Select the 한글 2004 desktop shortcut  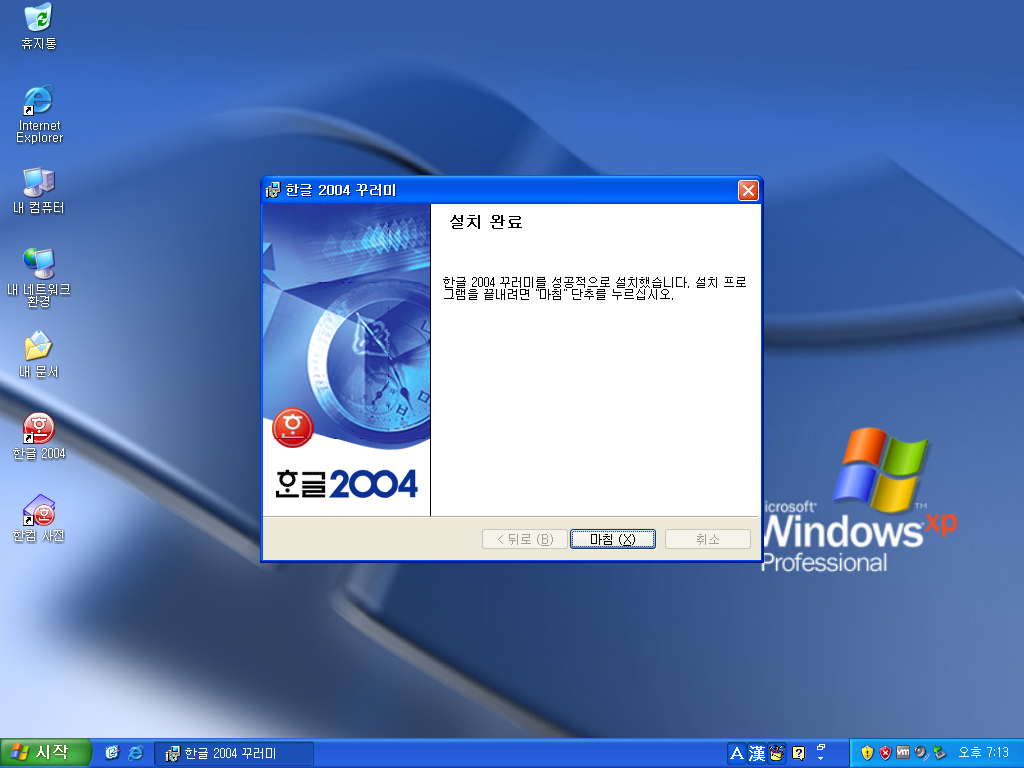pyautogui.click(x=39, y=436)
